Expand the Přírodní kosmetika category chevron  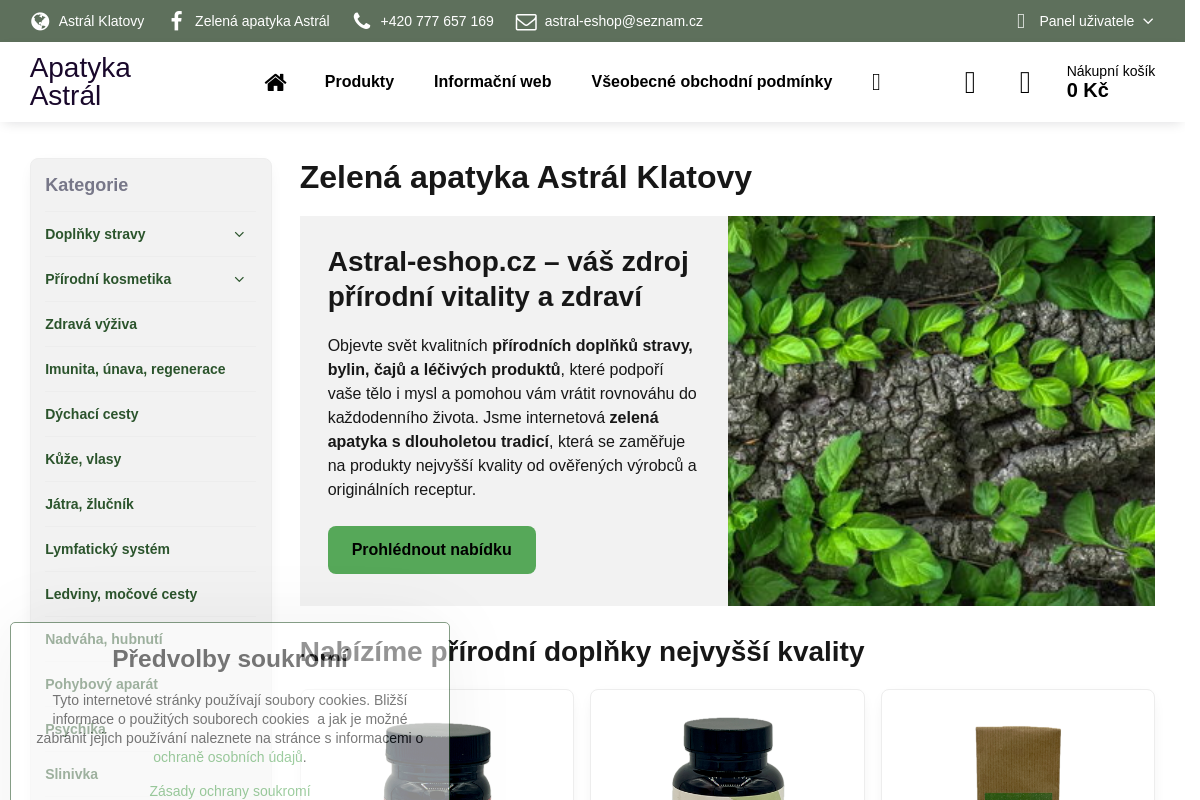[239, 279]
